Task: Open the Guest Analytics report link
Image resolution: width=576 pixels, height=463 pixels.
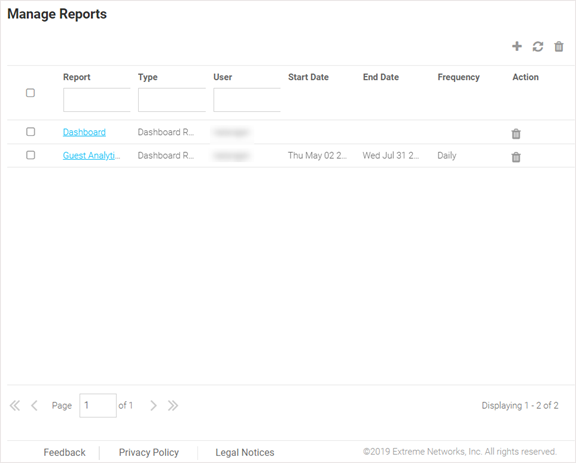Action: 91,156
